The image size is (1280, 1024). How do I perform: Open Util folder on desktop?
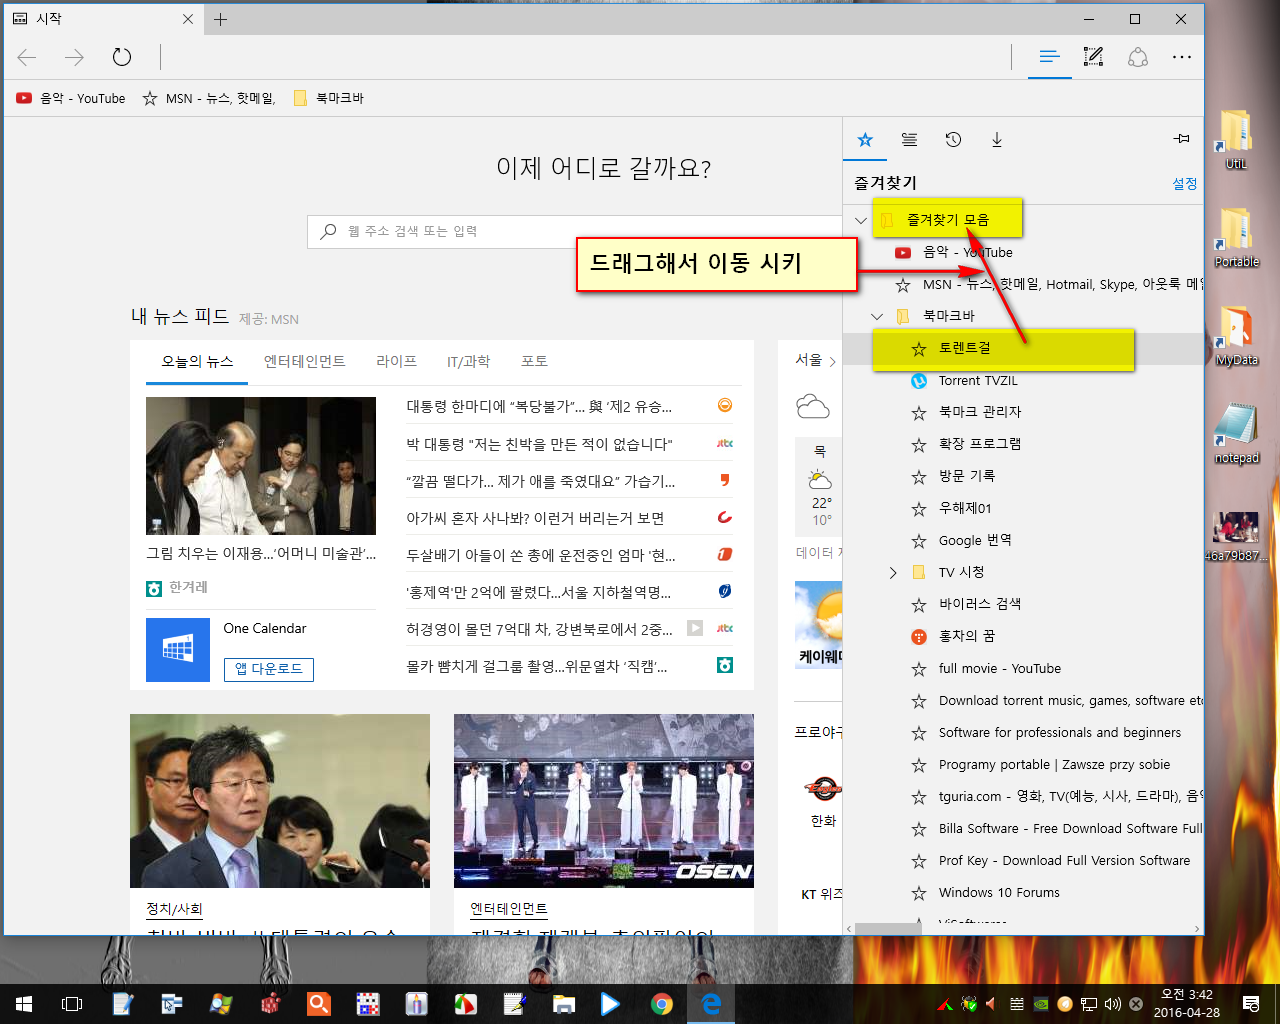(1236, 140)
